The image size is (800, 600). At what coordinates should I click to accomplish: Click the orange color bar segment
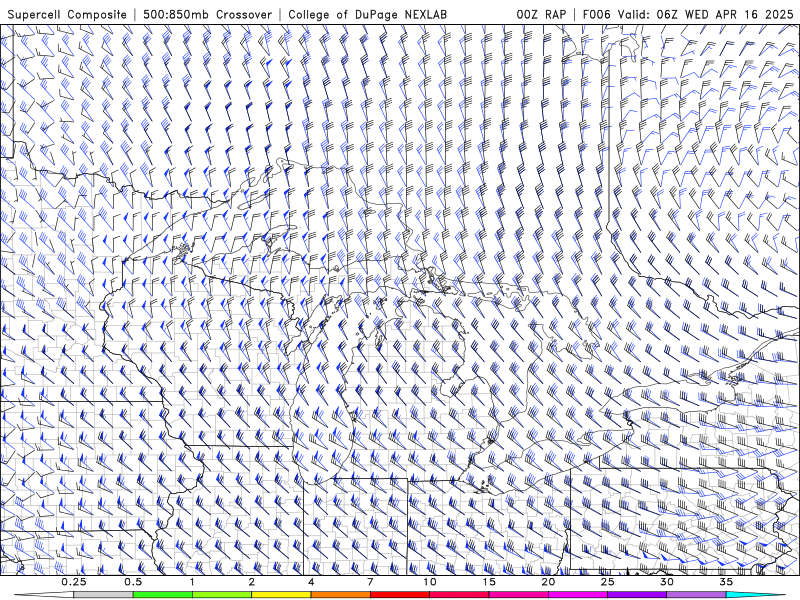pos(341,595)
